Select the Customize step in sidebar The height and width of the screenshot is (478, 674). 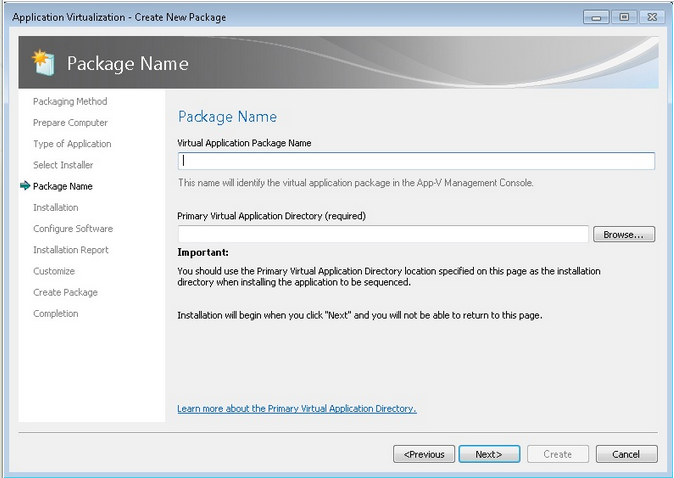pyautogui.click(x=54, y=271)
